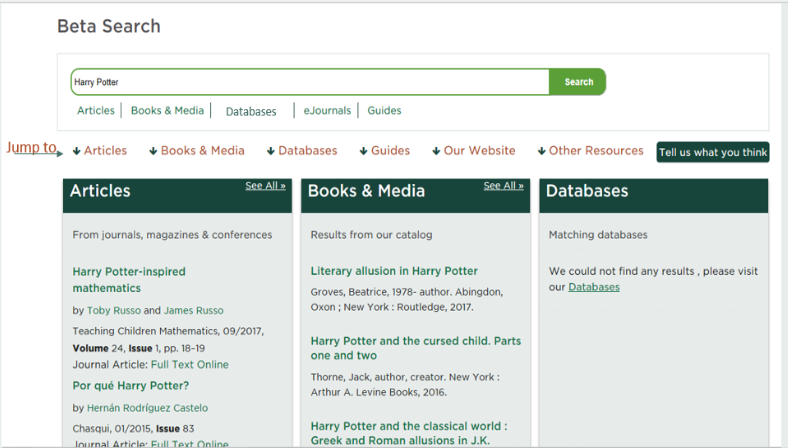Screen dimensions: 788x448
Task: Open Por qué Harry Potter? article
Action: click(131, 386)
